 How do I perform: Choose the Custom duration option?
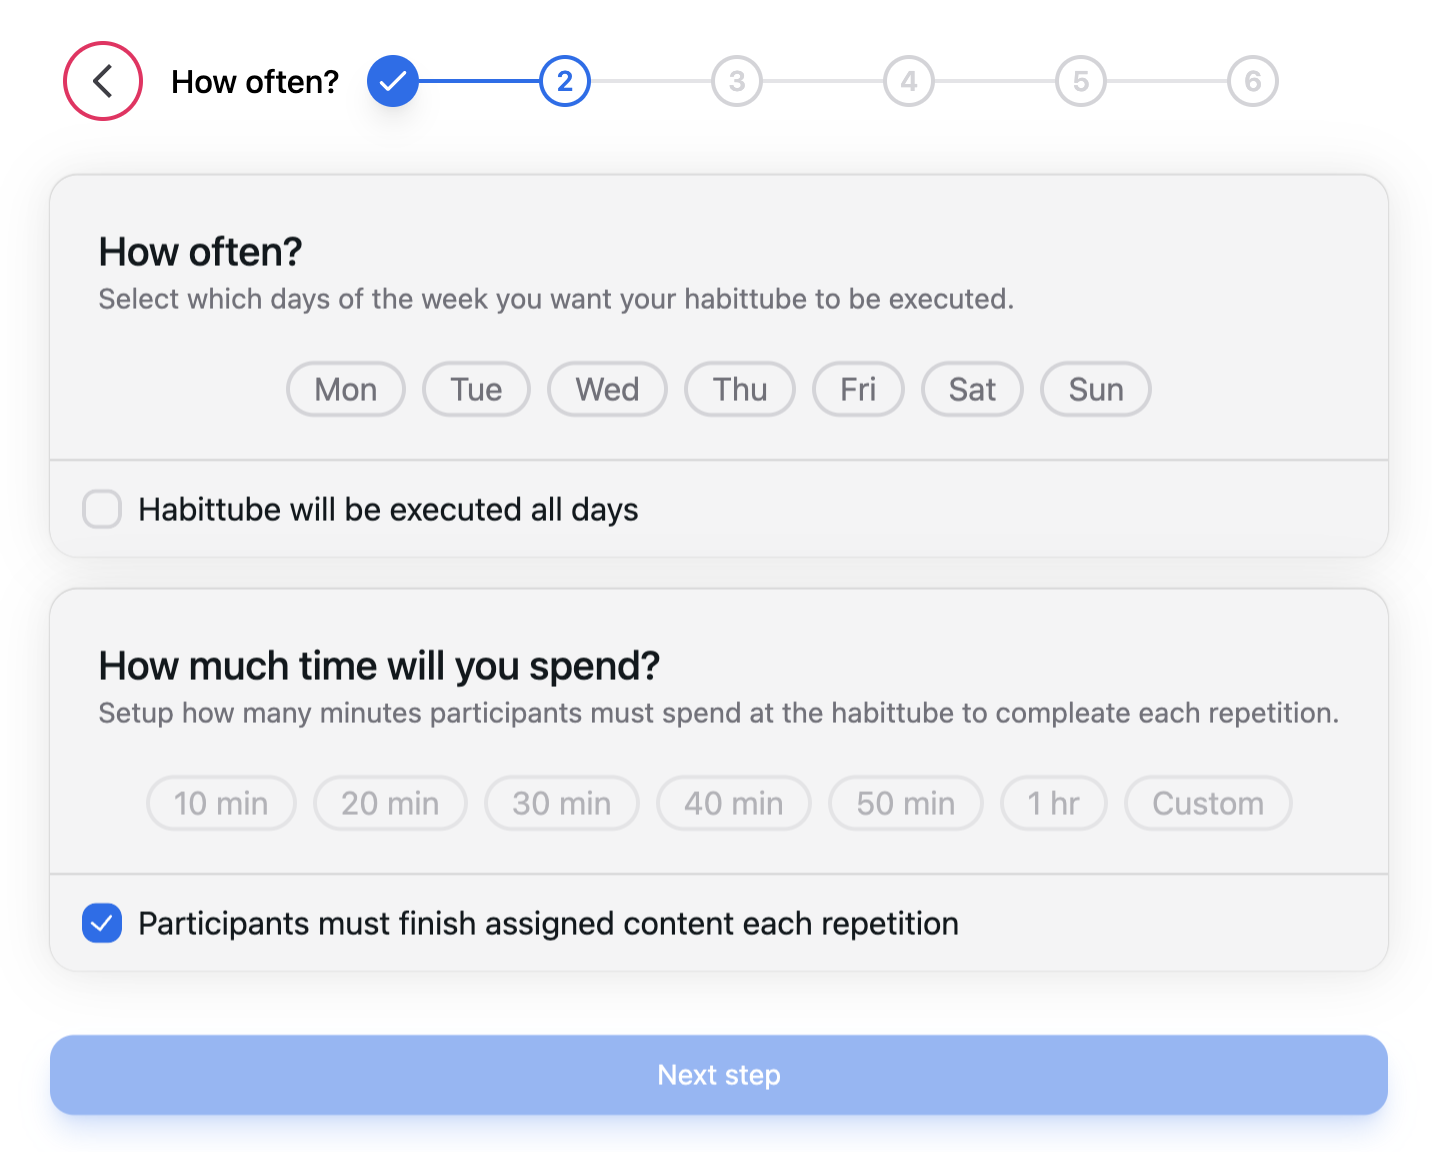tap(1208, 803)
